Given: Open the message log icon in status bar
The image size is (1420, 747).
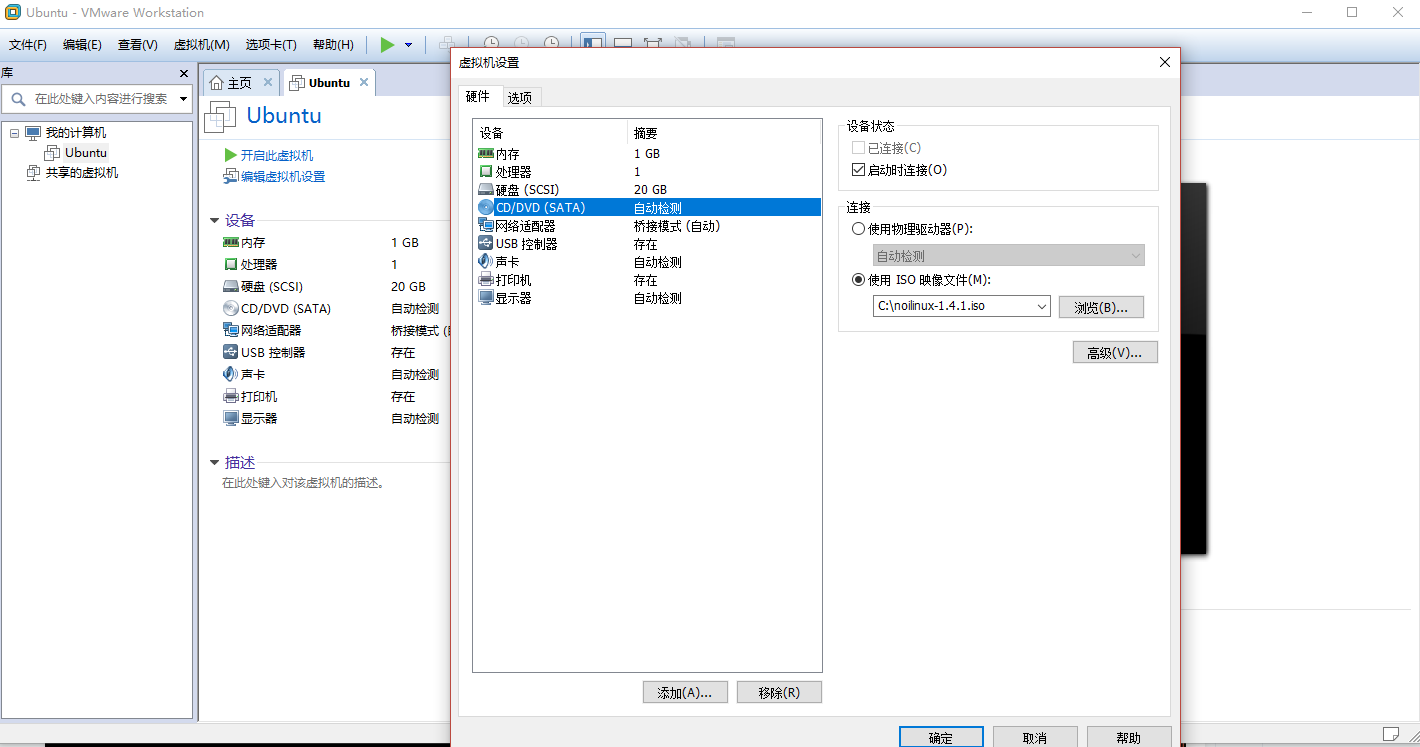Looking at the screenshot, I should (1390, 736).
